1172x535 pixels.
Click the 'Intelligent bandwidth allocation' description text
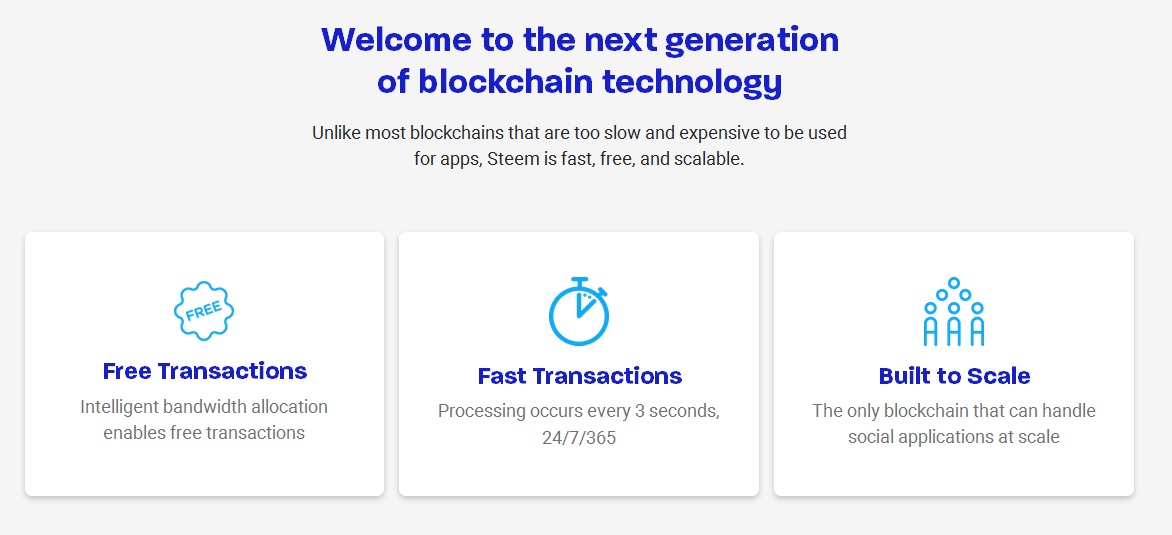coord(204,407)
